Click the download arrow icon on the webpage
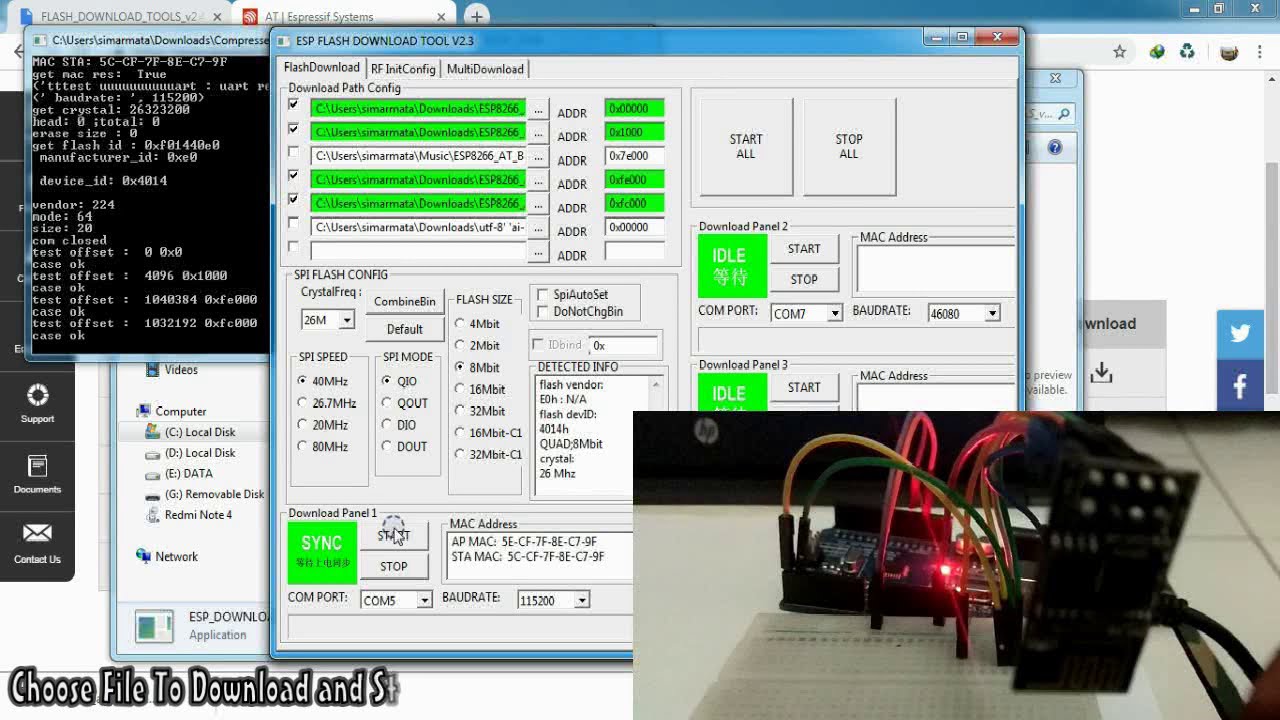The height and width of the screenshot is (720, 1280). point(1101,373)
